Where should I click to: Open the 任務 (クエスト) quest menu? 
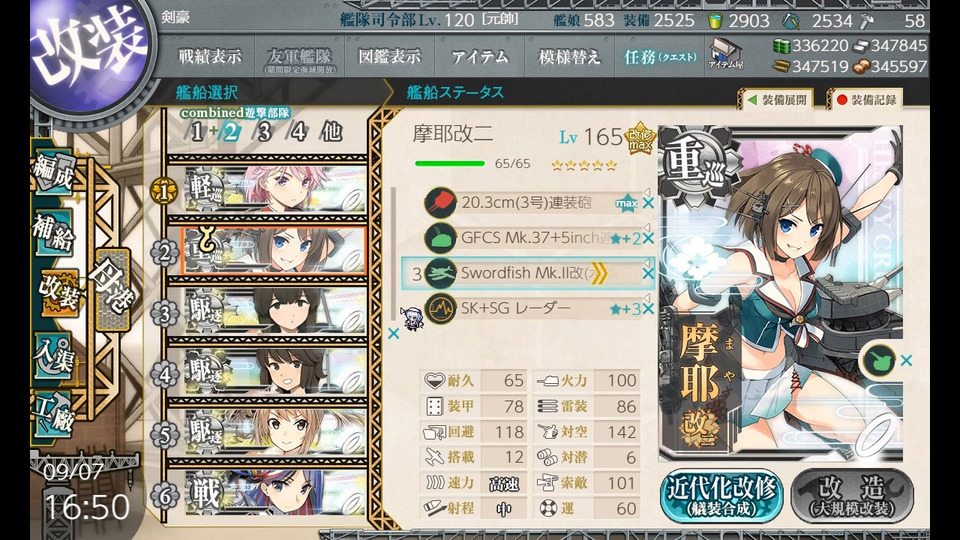pyautogui.click(x=660, y=57)
